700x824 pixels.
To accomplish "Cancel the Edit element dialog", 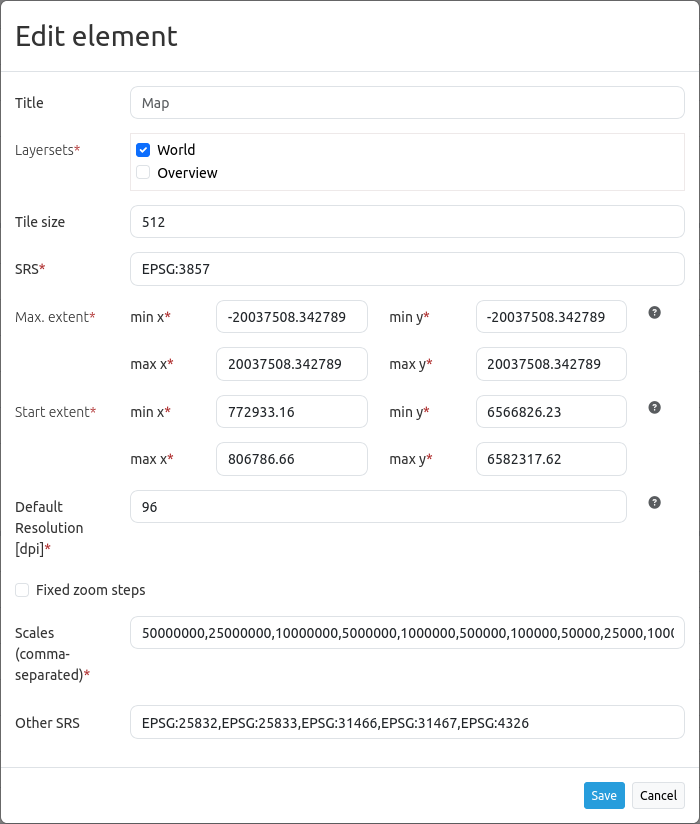I will 658,795.
